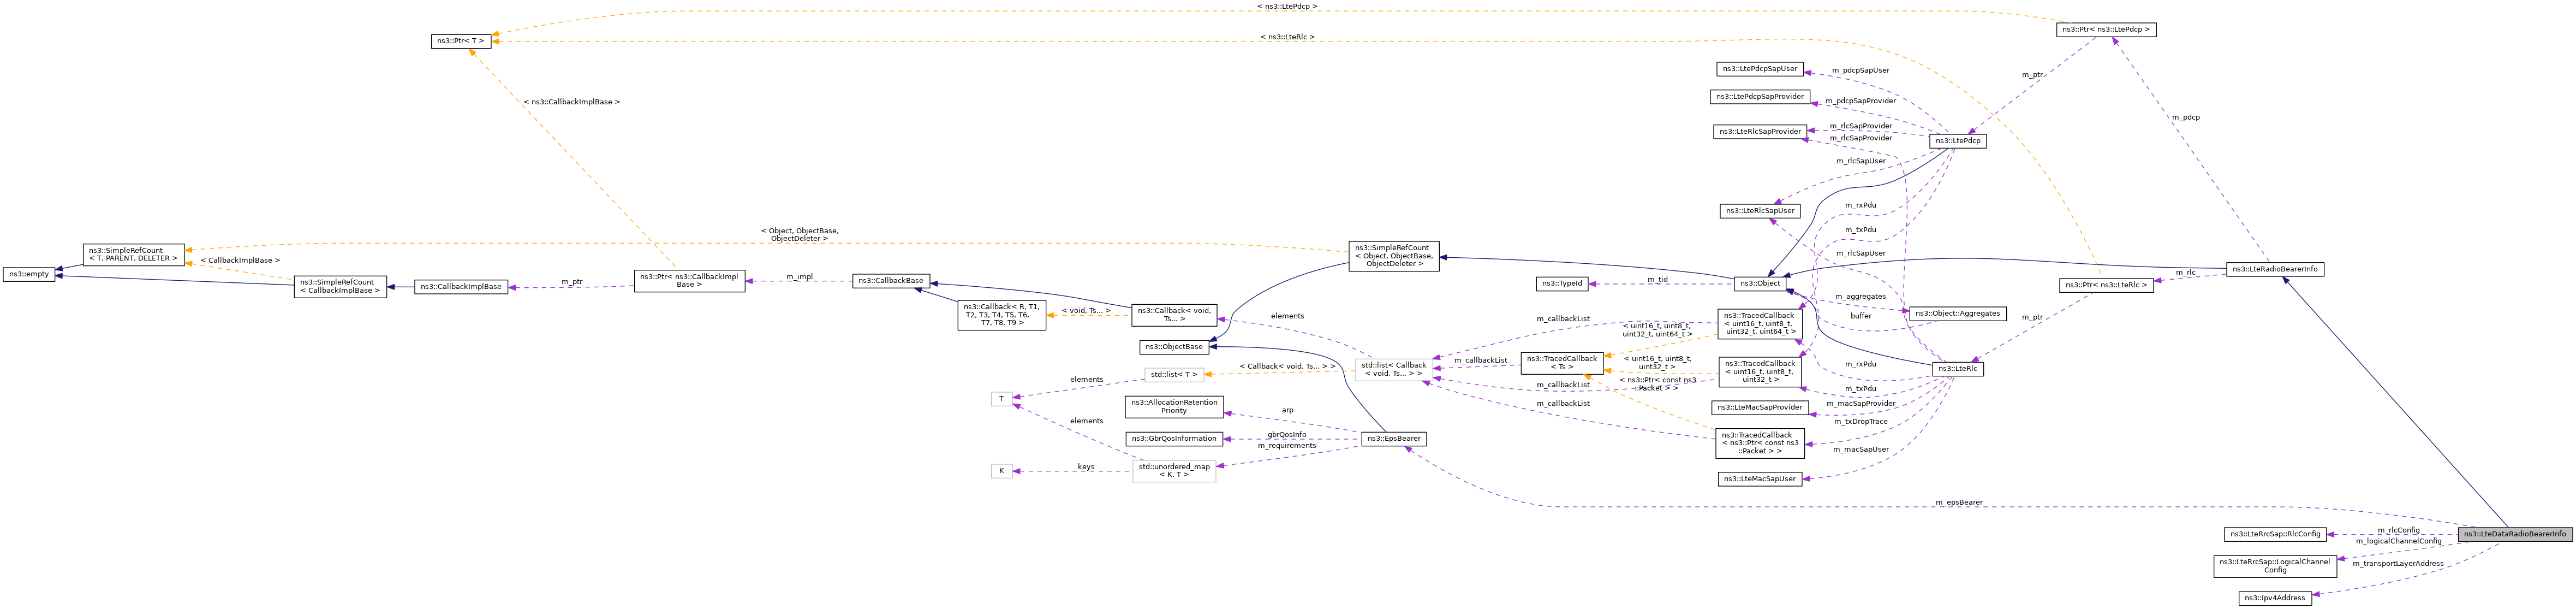The width and height of the screenshot is (2576, 609).
Task: Click ns3::Ptr< ns3::LtePdcp > node
Action: (2106, 30)
